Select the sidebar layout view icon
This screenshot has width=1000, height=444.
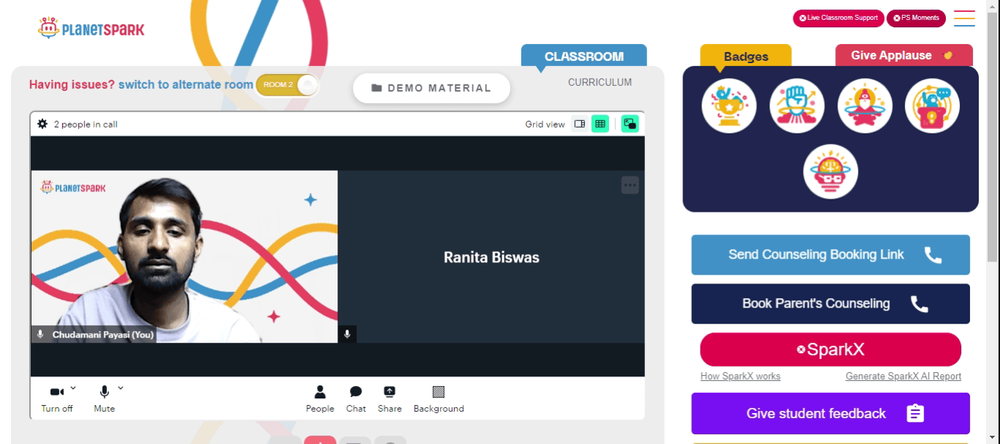580,124
